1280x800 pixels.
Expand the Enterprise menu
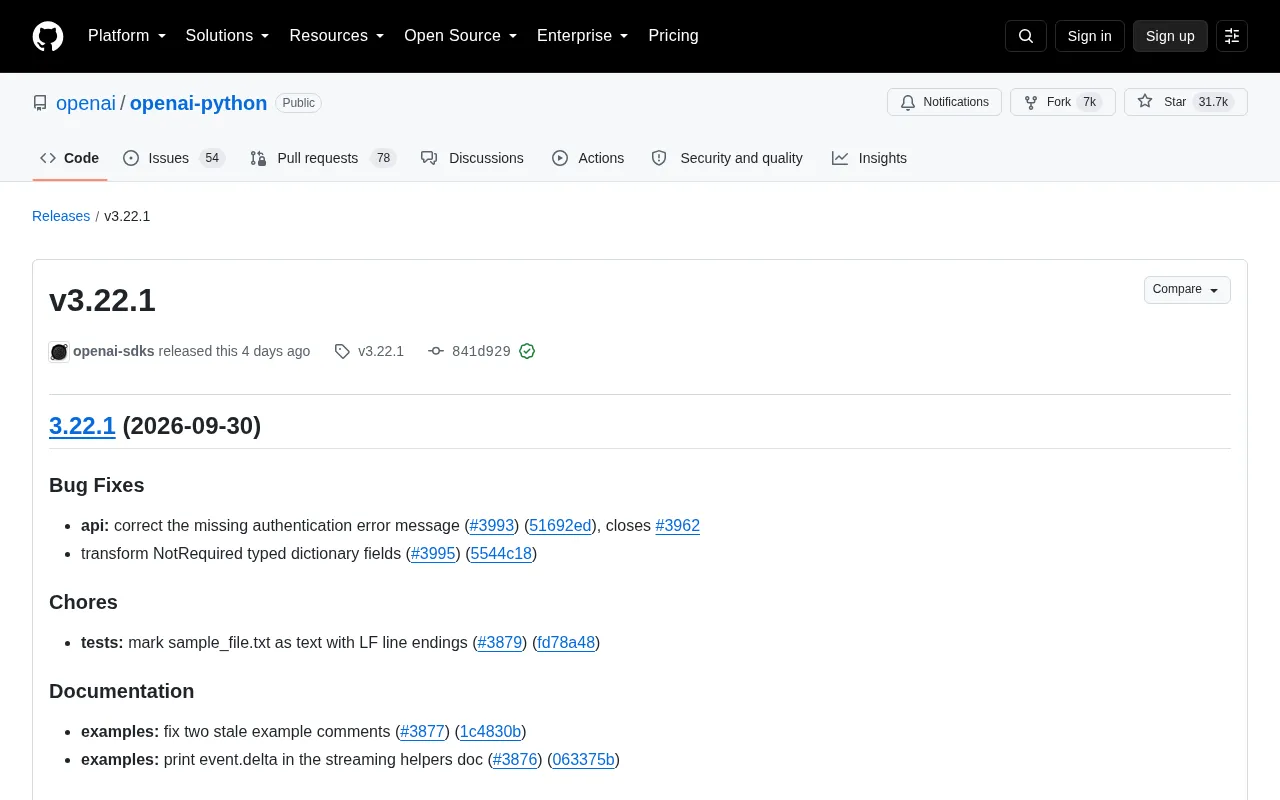point(583,36)
